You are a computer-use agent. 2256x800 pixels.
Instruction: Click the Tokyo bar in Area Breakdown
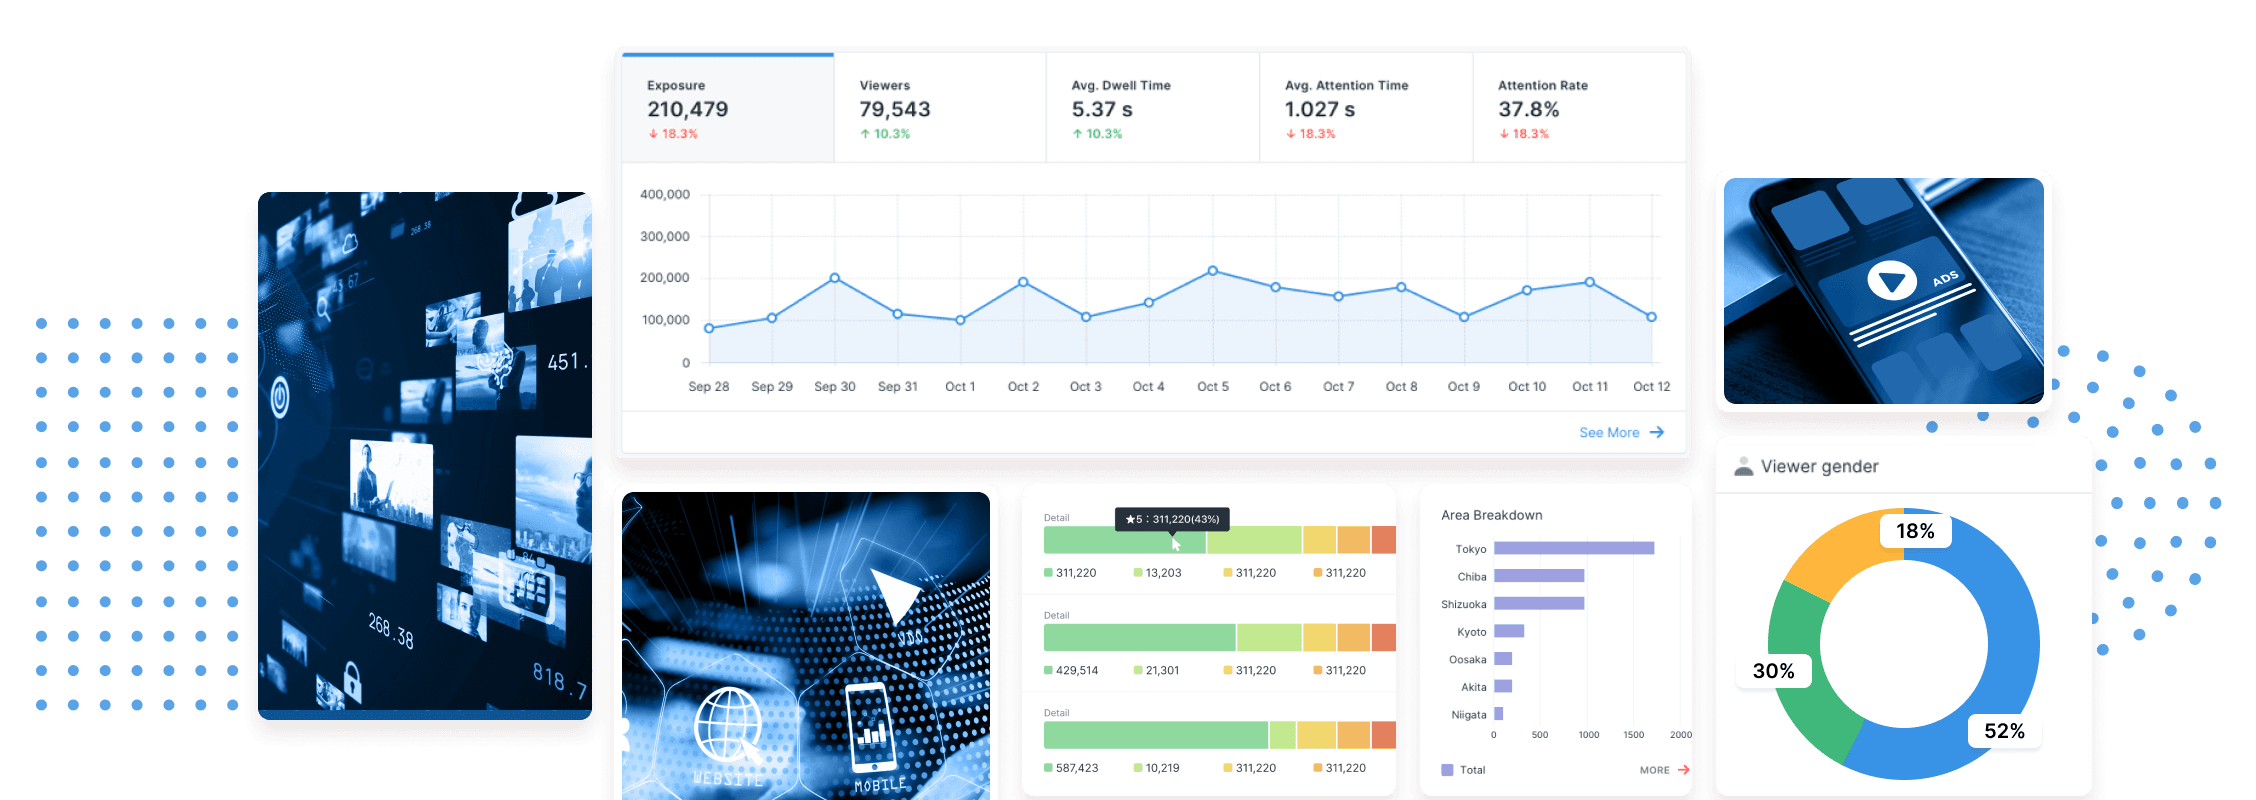1574,548
